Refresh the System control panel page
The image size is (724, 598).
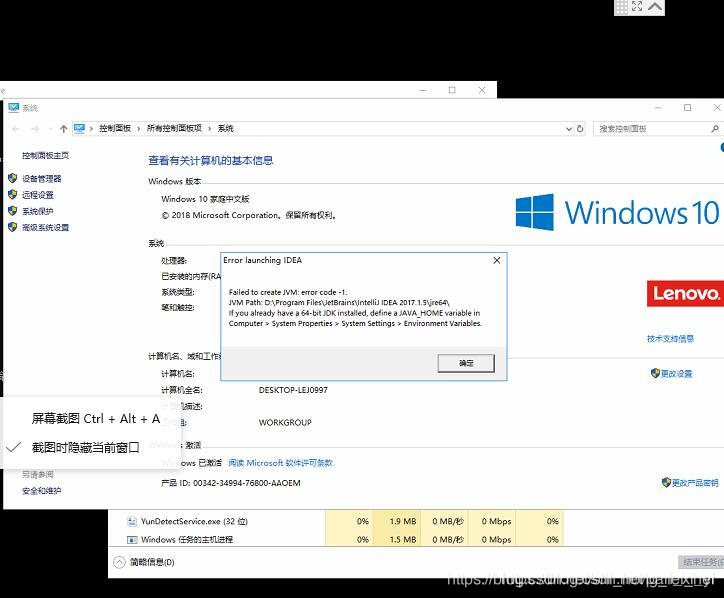coord(580,129)
